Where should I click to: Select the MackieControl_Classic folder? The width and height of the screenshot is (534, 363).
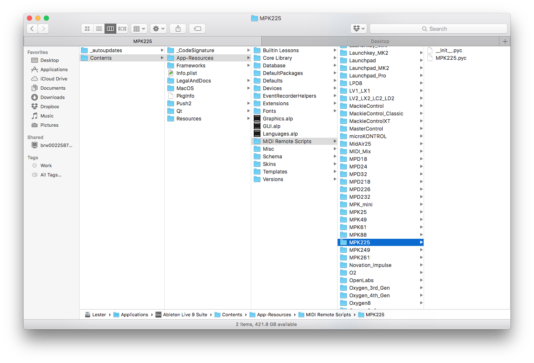pyautogui.click(x=381, y=113)
